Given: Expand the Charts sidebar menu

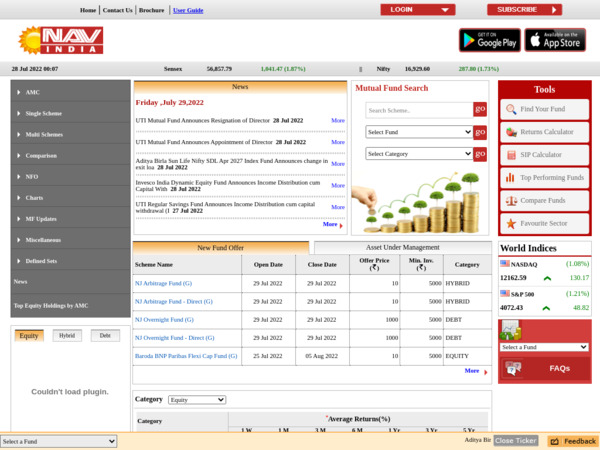Looking at the screenshot, I should pos(70,197).
